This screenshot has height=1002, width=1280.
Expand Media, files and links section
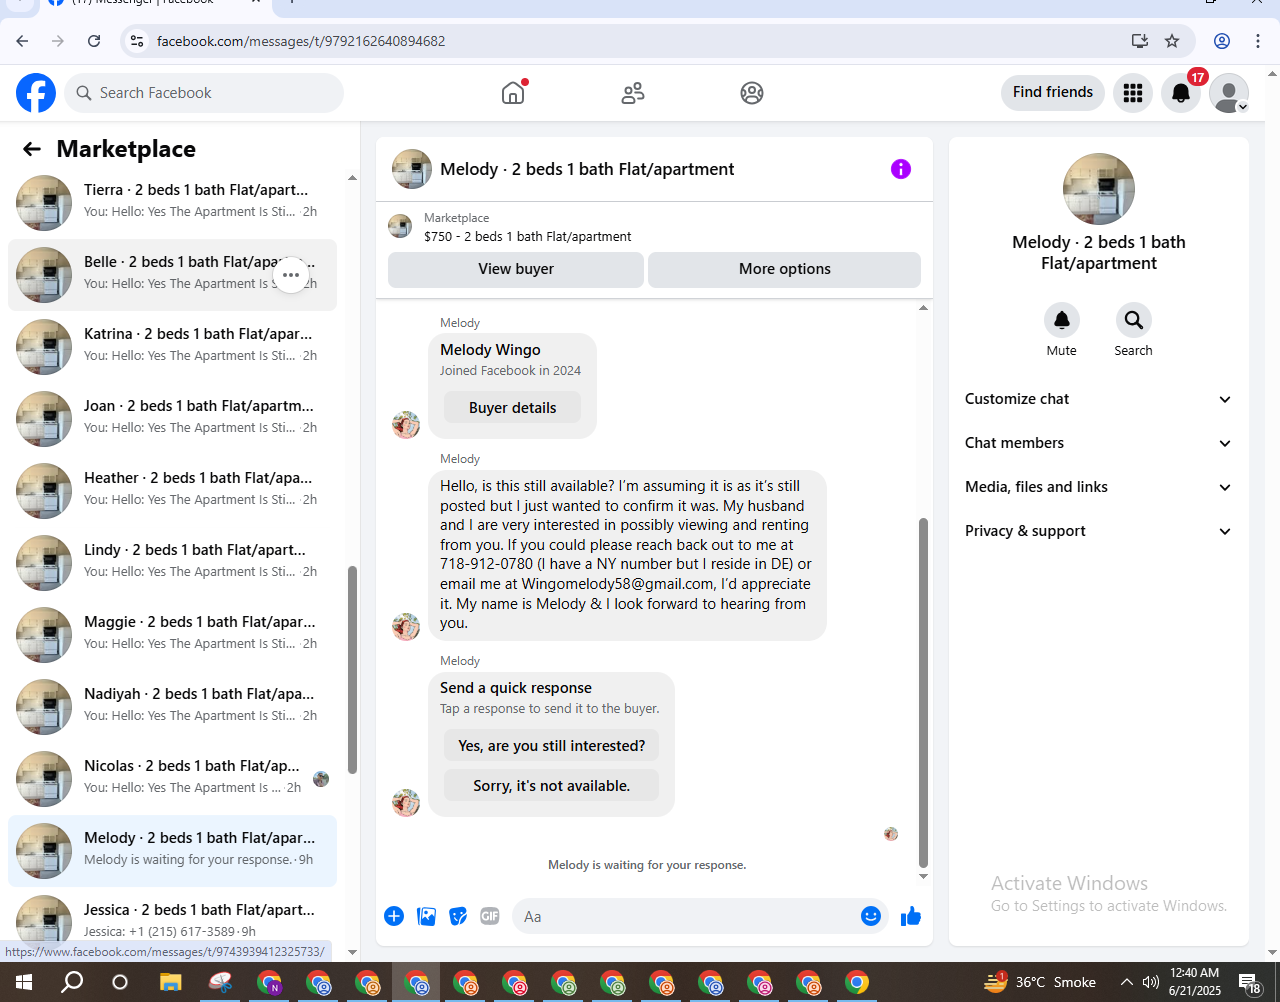[1099, 487]
